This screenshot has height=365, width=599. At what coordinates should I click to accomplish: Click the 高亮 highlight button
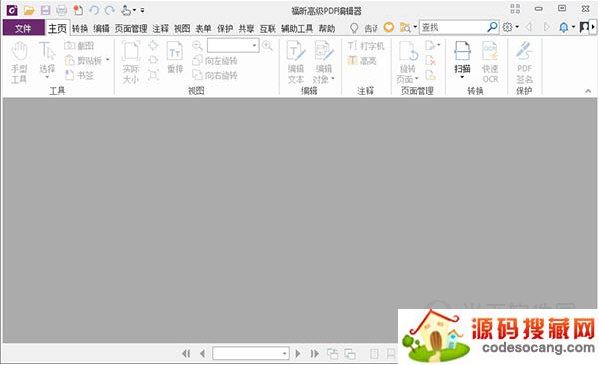coord(362,60)
